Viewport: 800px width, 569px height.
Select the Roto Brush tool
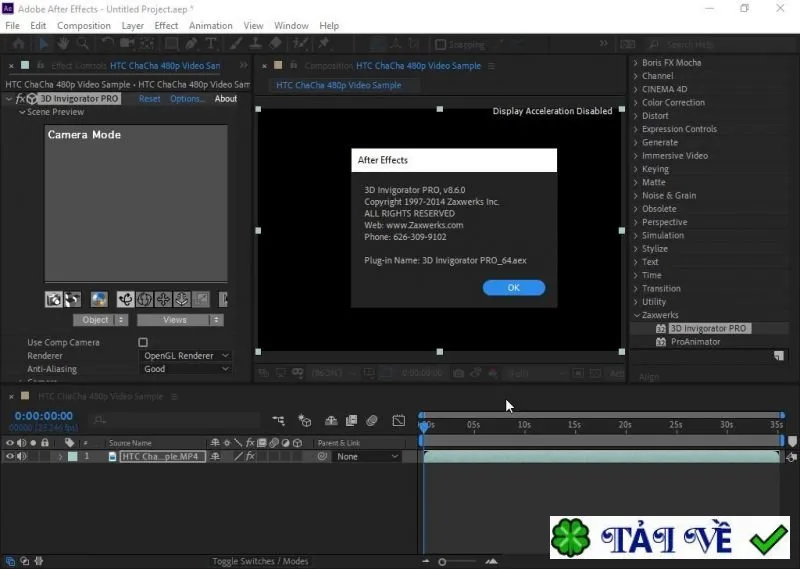(x=301, y=44)
